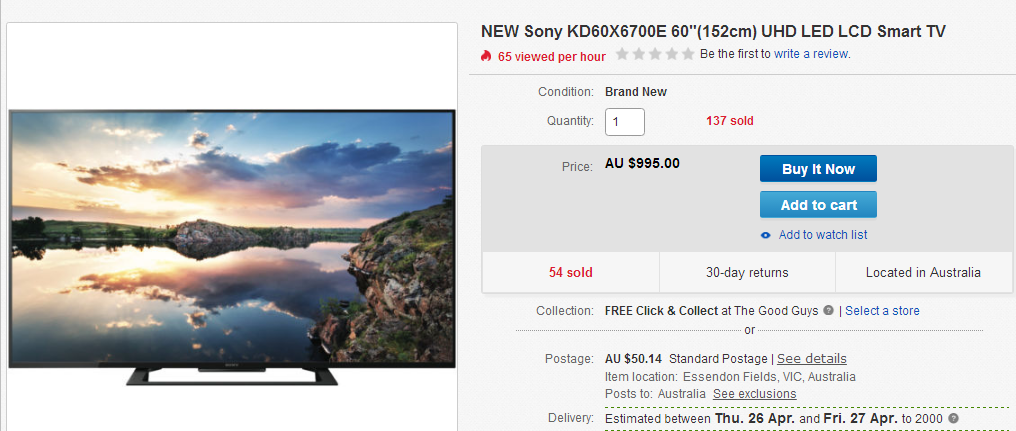
Task: Click the Located in Australia cell
Action: 923,272
